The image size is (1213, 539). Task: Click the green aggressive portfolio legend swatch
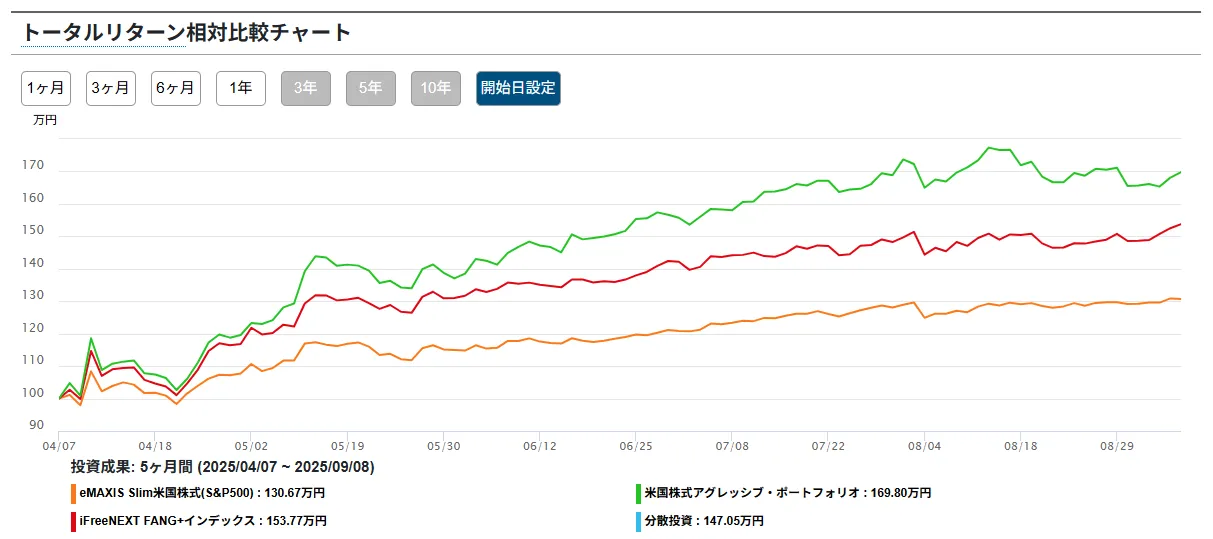(638, 493)
